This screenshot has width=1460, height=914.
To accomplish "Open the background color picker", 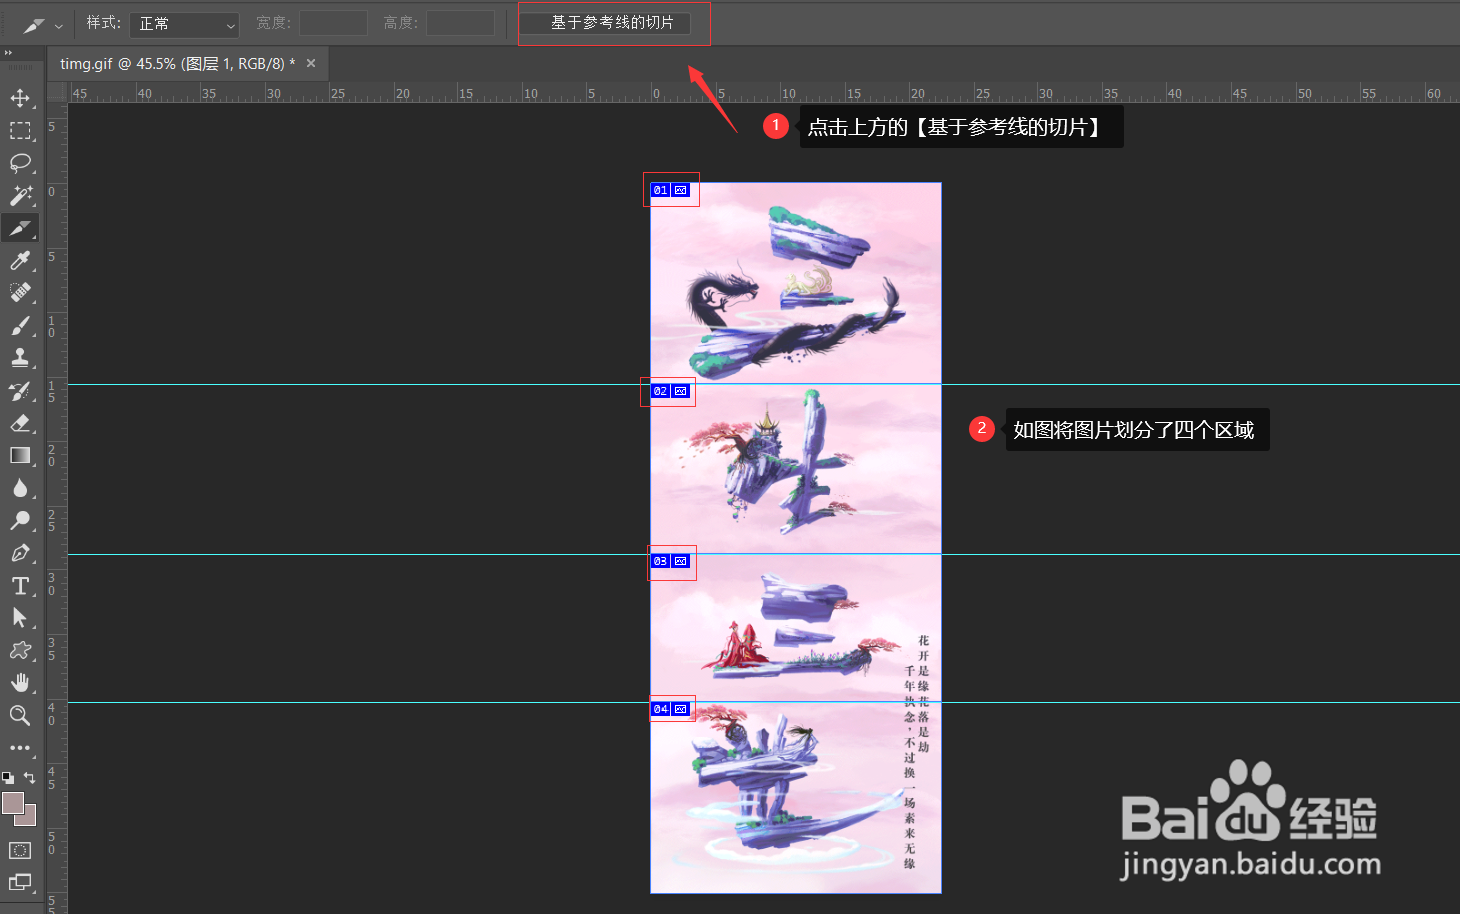I will [x=30, y=819].
